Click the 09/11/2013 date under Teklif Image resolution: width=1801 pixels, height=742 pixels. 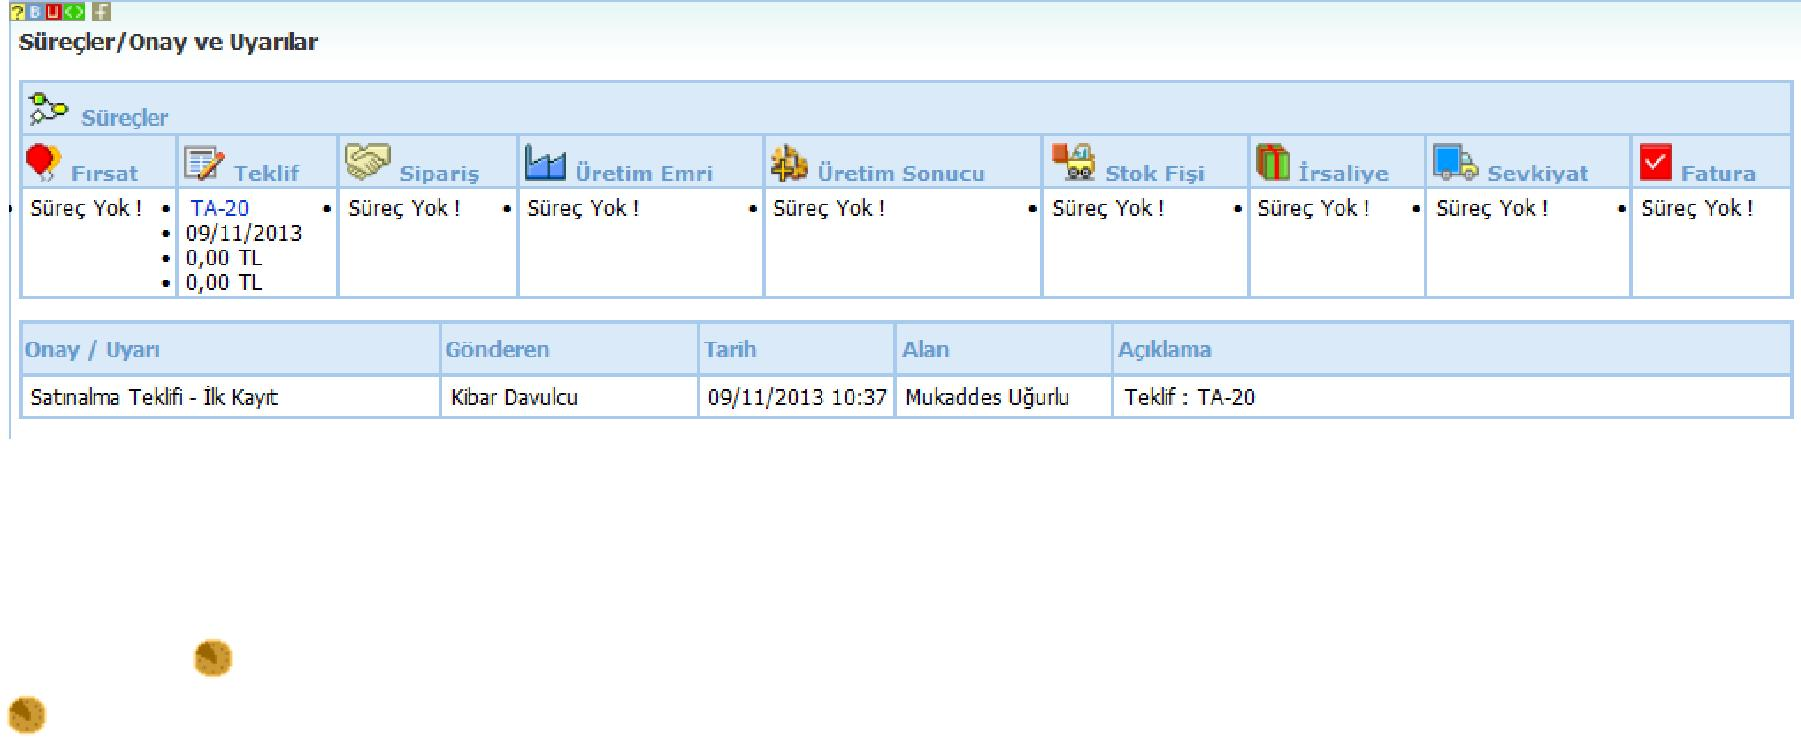[243, 233]
